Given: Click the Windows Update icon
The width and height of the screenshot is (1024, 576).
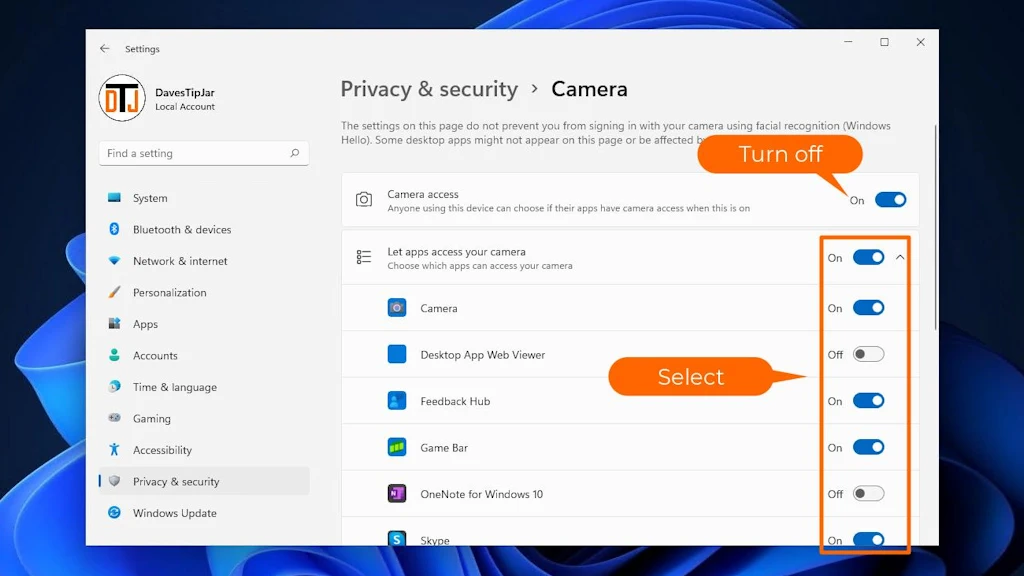Looking at the screenshot, I should pos(114,512).
